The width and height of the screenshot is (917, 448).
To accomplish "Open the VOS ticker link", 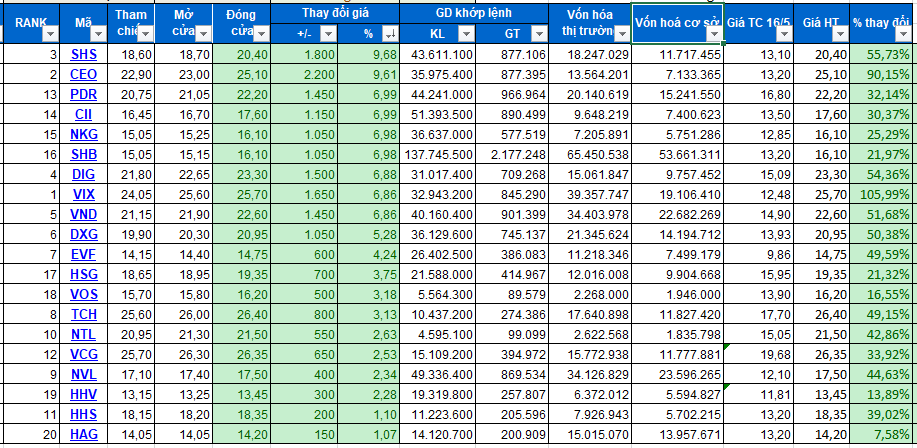I will 84,294.
